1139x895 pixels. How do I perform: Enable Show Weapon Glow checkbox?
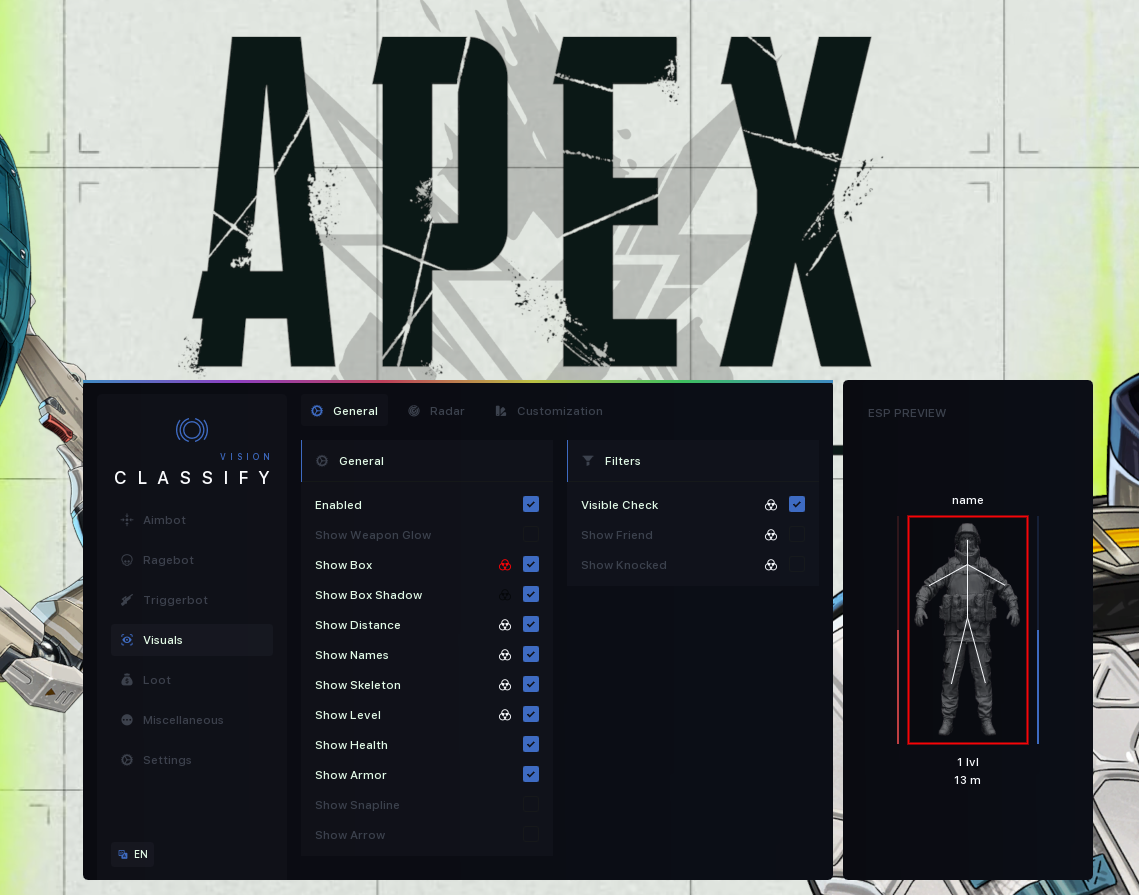click(x=531, y=535)
